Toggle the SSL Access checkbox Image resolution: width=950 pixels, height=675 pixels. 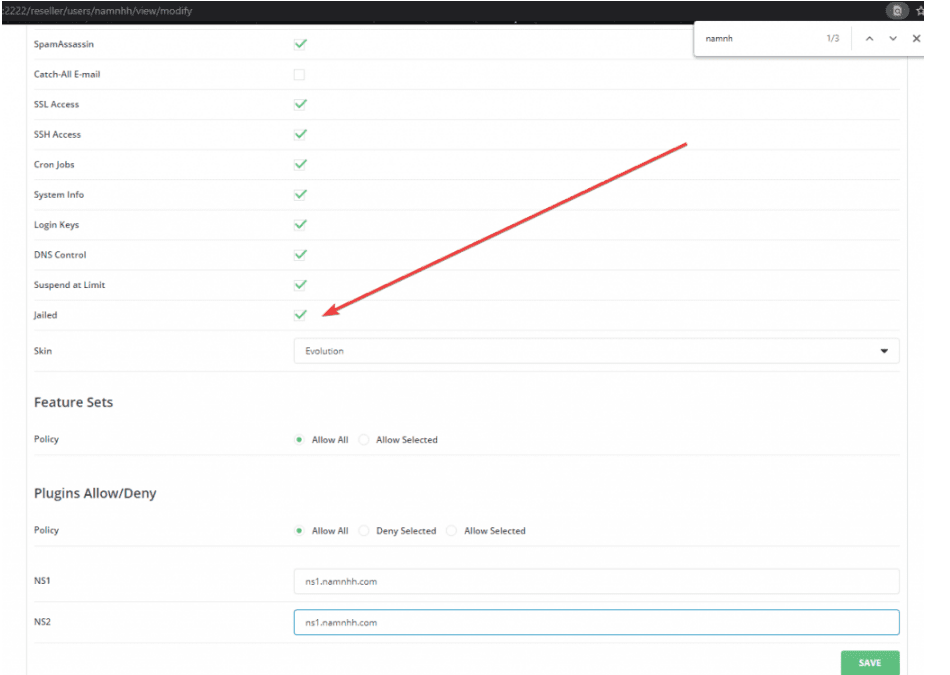300,104
